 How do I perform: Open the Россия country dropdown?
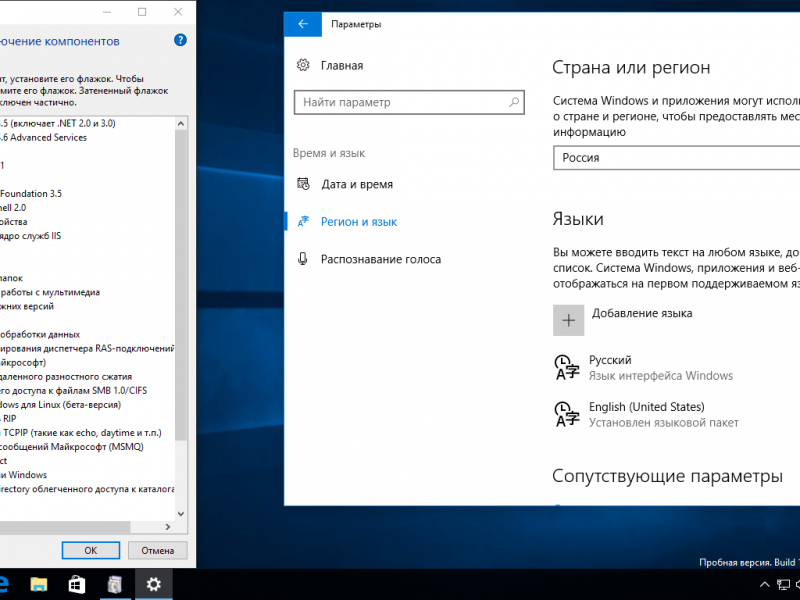point(677,158)
